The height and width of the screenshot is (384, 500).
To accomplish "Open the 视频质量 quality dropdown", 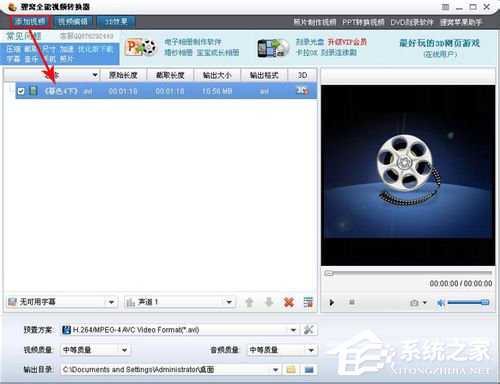I will pos(95,350).
